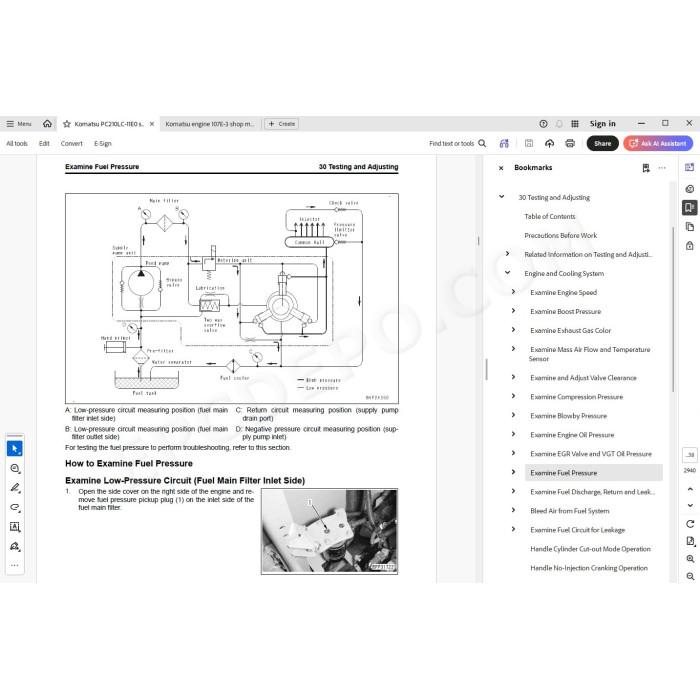Click the upload to cloud icon
This screenshot has height=700, width=700.
tap(550, 143)
